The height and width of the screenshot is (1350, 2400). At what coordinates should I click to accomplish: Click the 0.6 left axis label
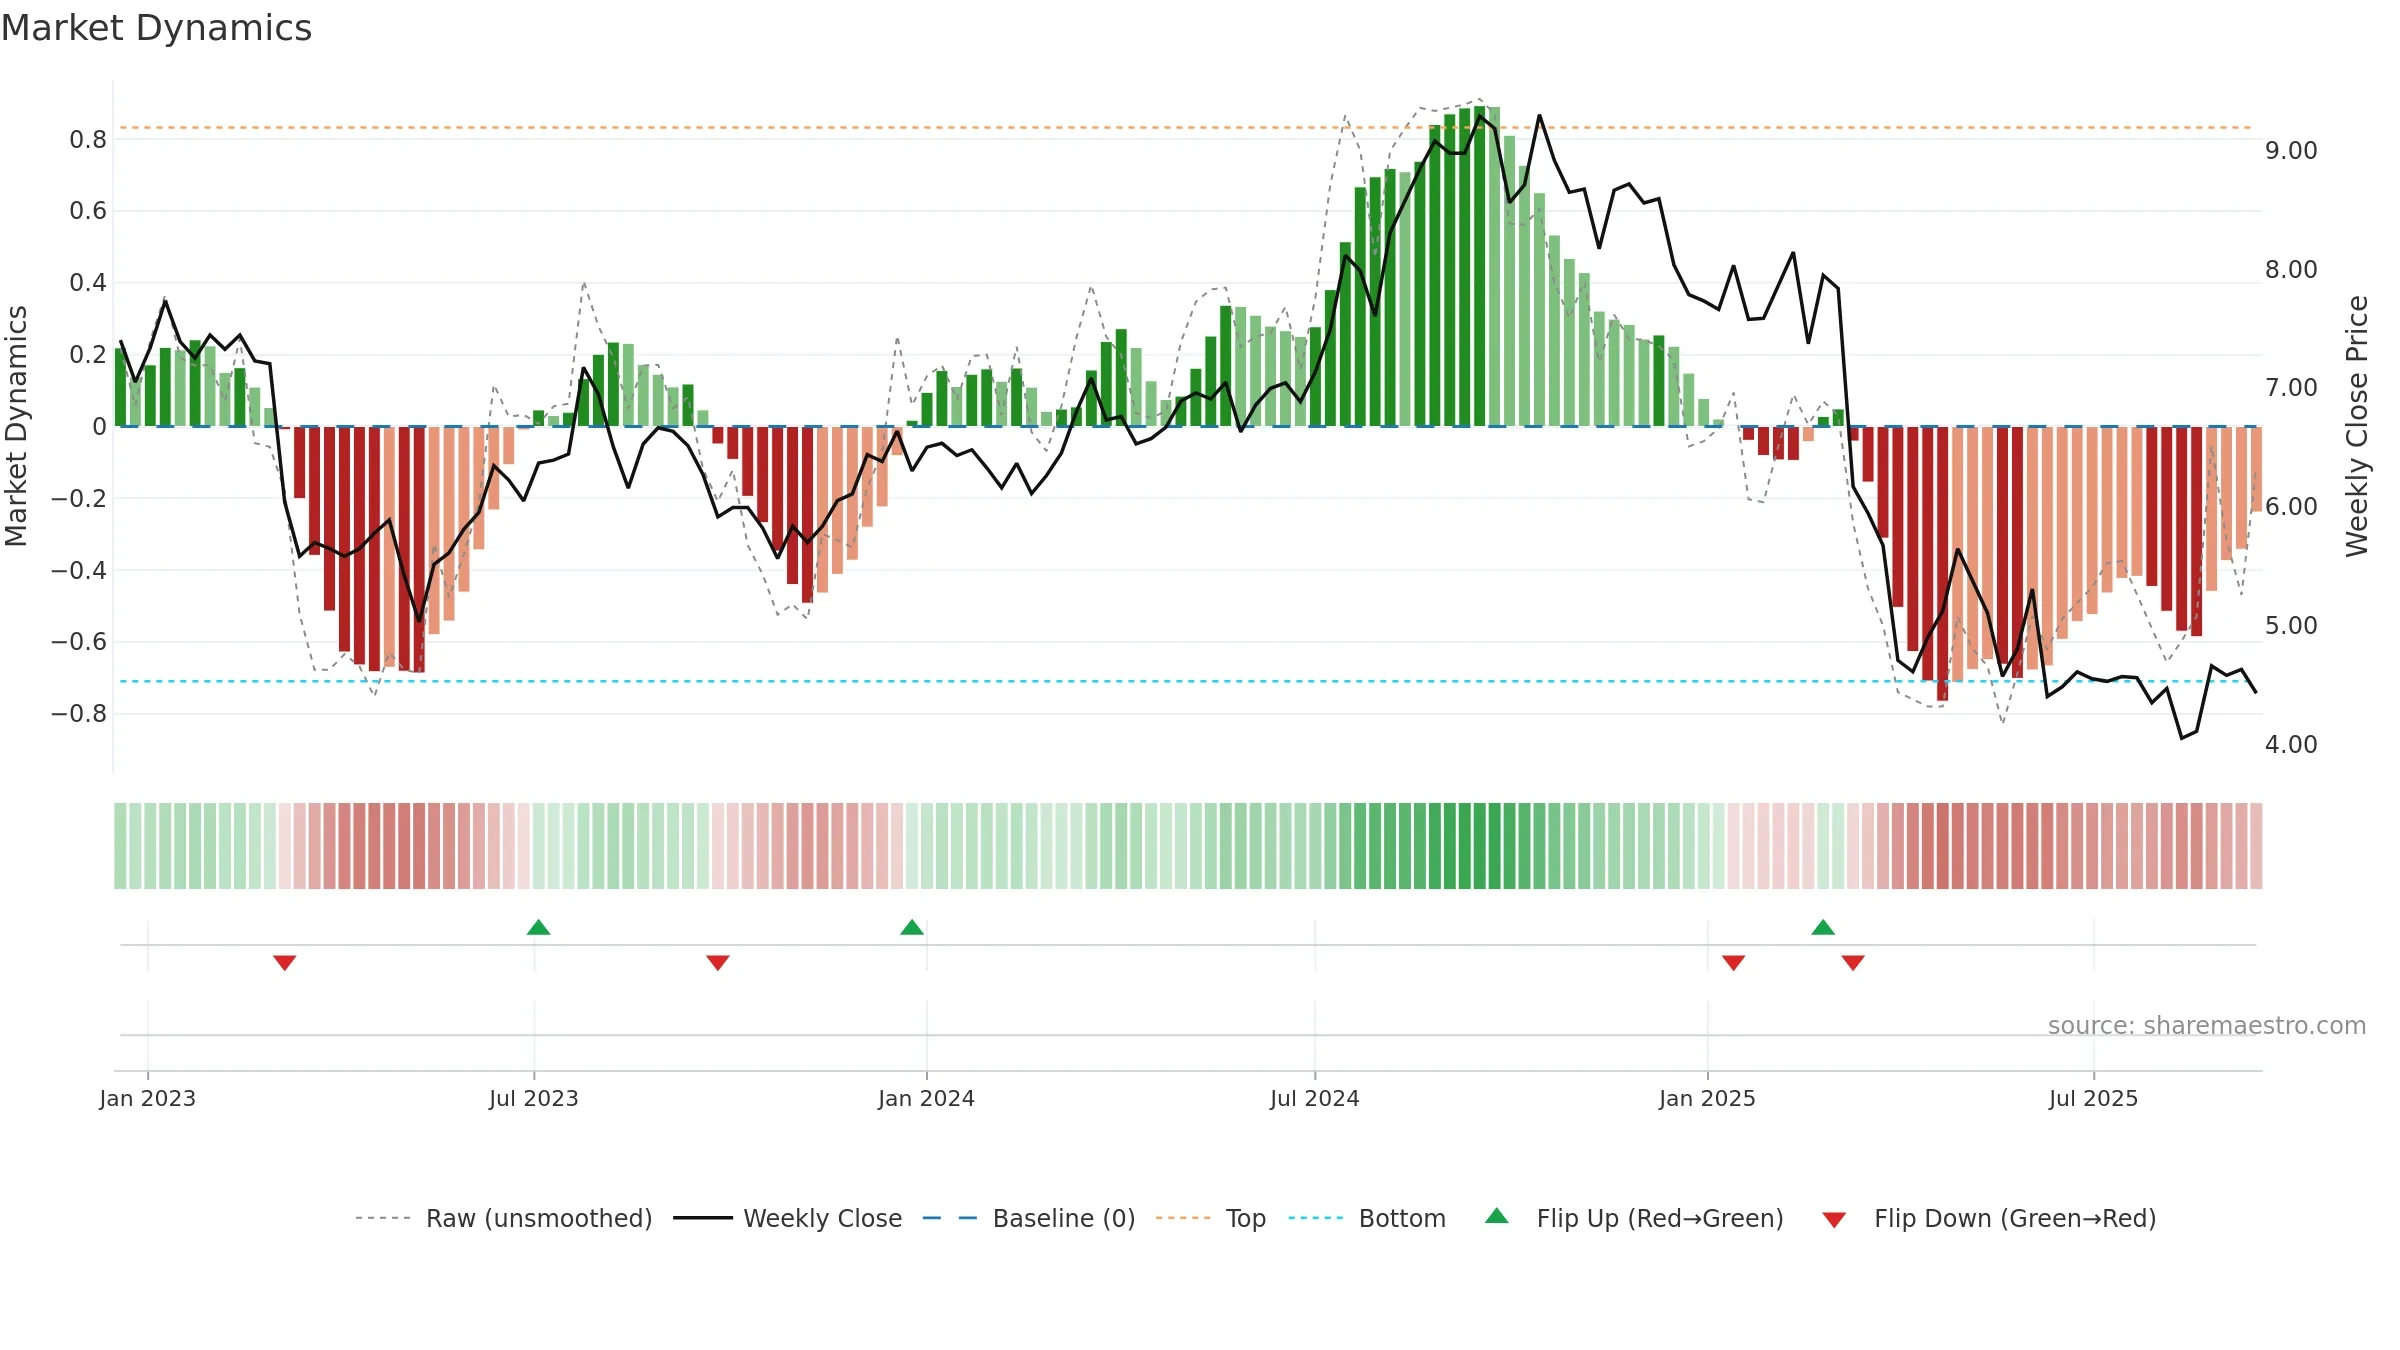click(88, 211)
